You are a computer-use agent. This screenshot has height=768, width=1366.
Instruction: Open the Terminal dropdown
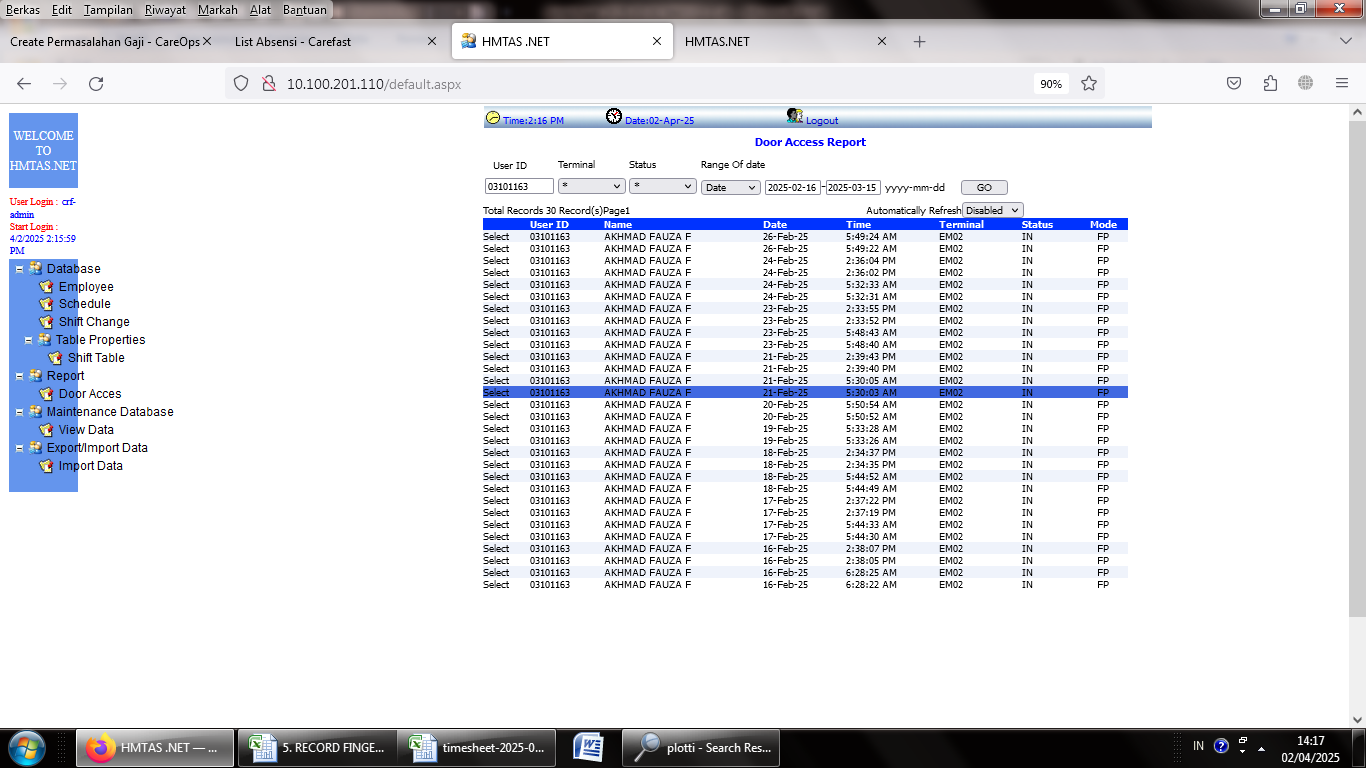(x=592, y=187)
